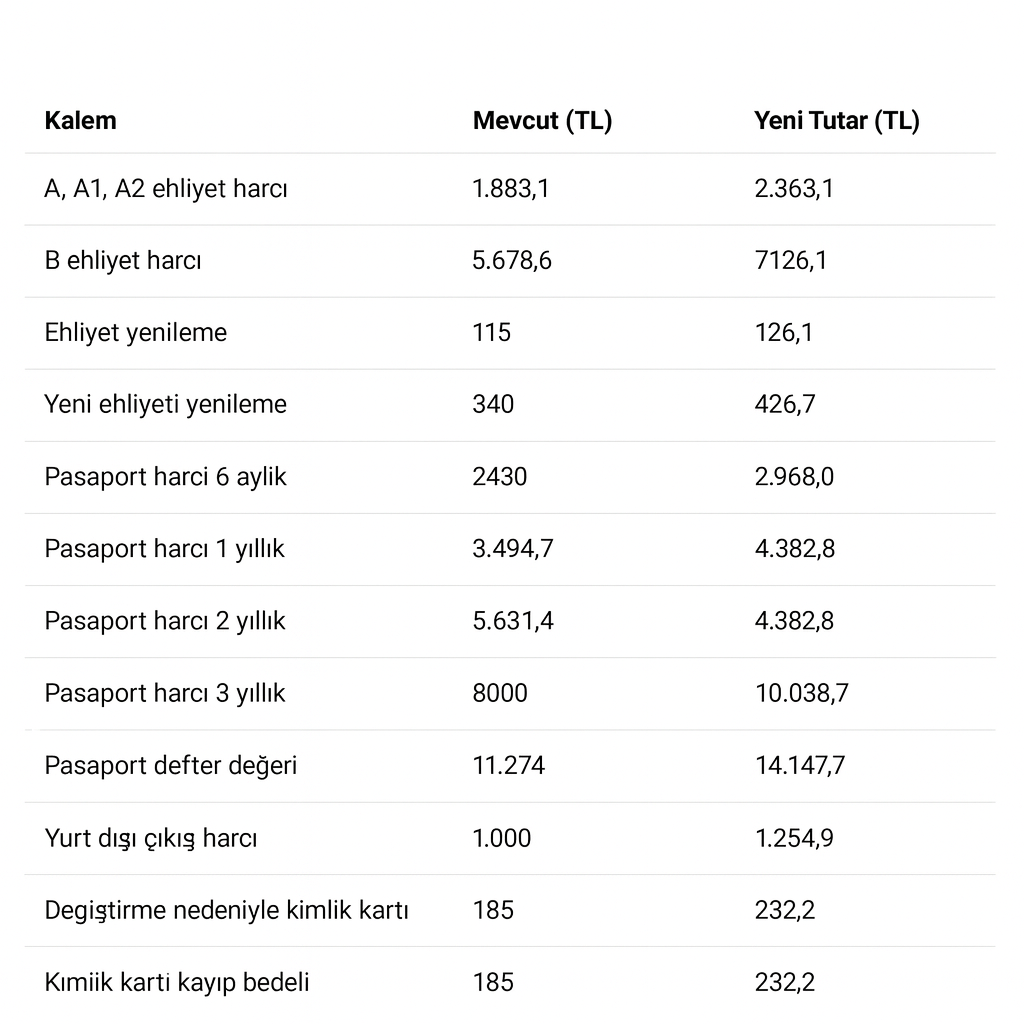Screen dimensions: 1024x1024
Task: Select the new amount 10.038,7
Action: [x=802, y=693]
